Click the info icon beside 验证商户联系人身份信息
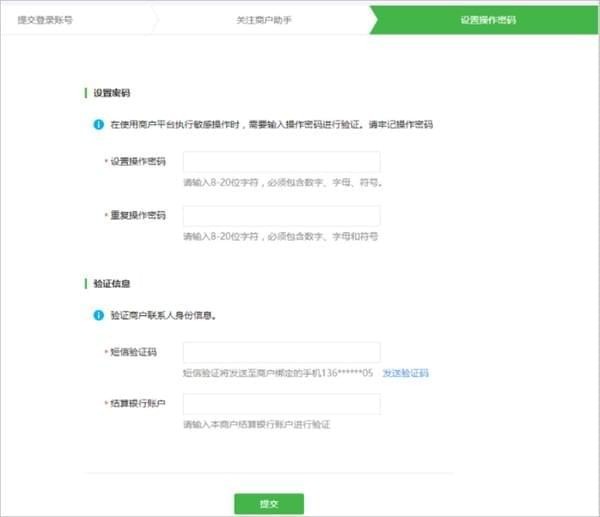Image resolution: width=600 pixels, height=517 pixels. pos(98,315)
